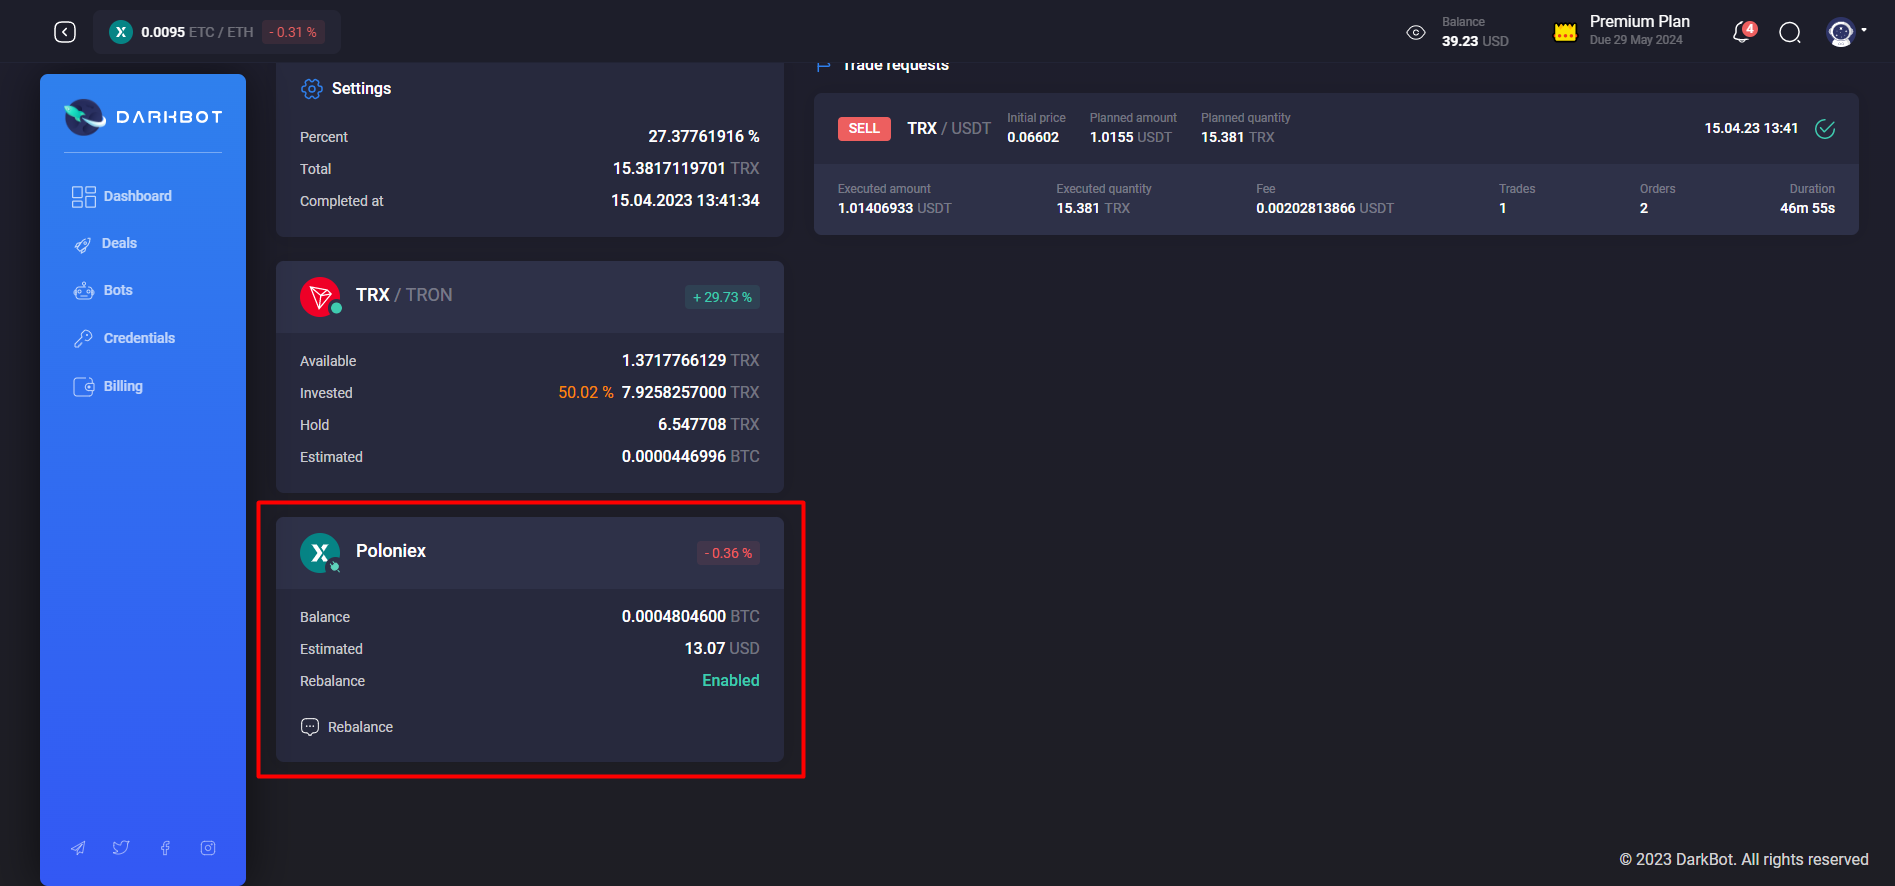Image resolution: width=1895 pixels, height=886 pixels.
Task: Click the Poloniex exchange icon
Action: [320, 553]
